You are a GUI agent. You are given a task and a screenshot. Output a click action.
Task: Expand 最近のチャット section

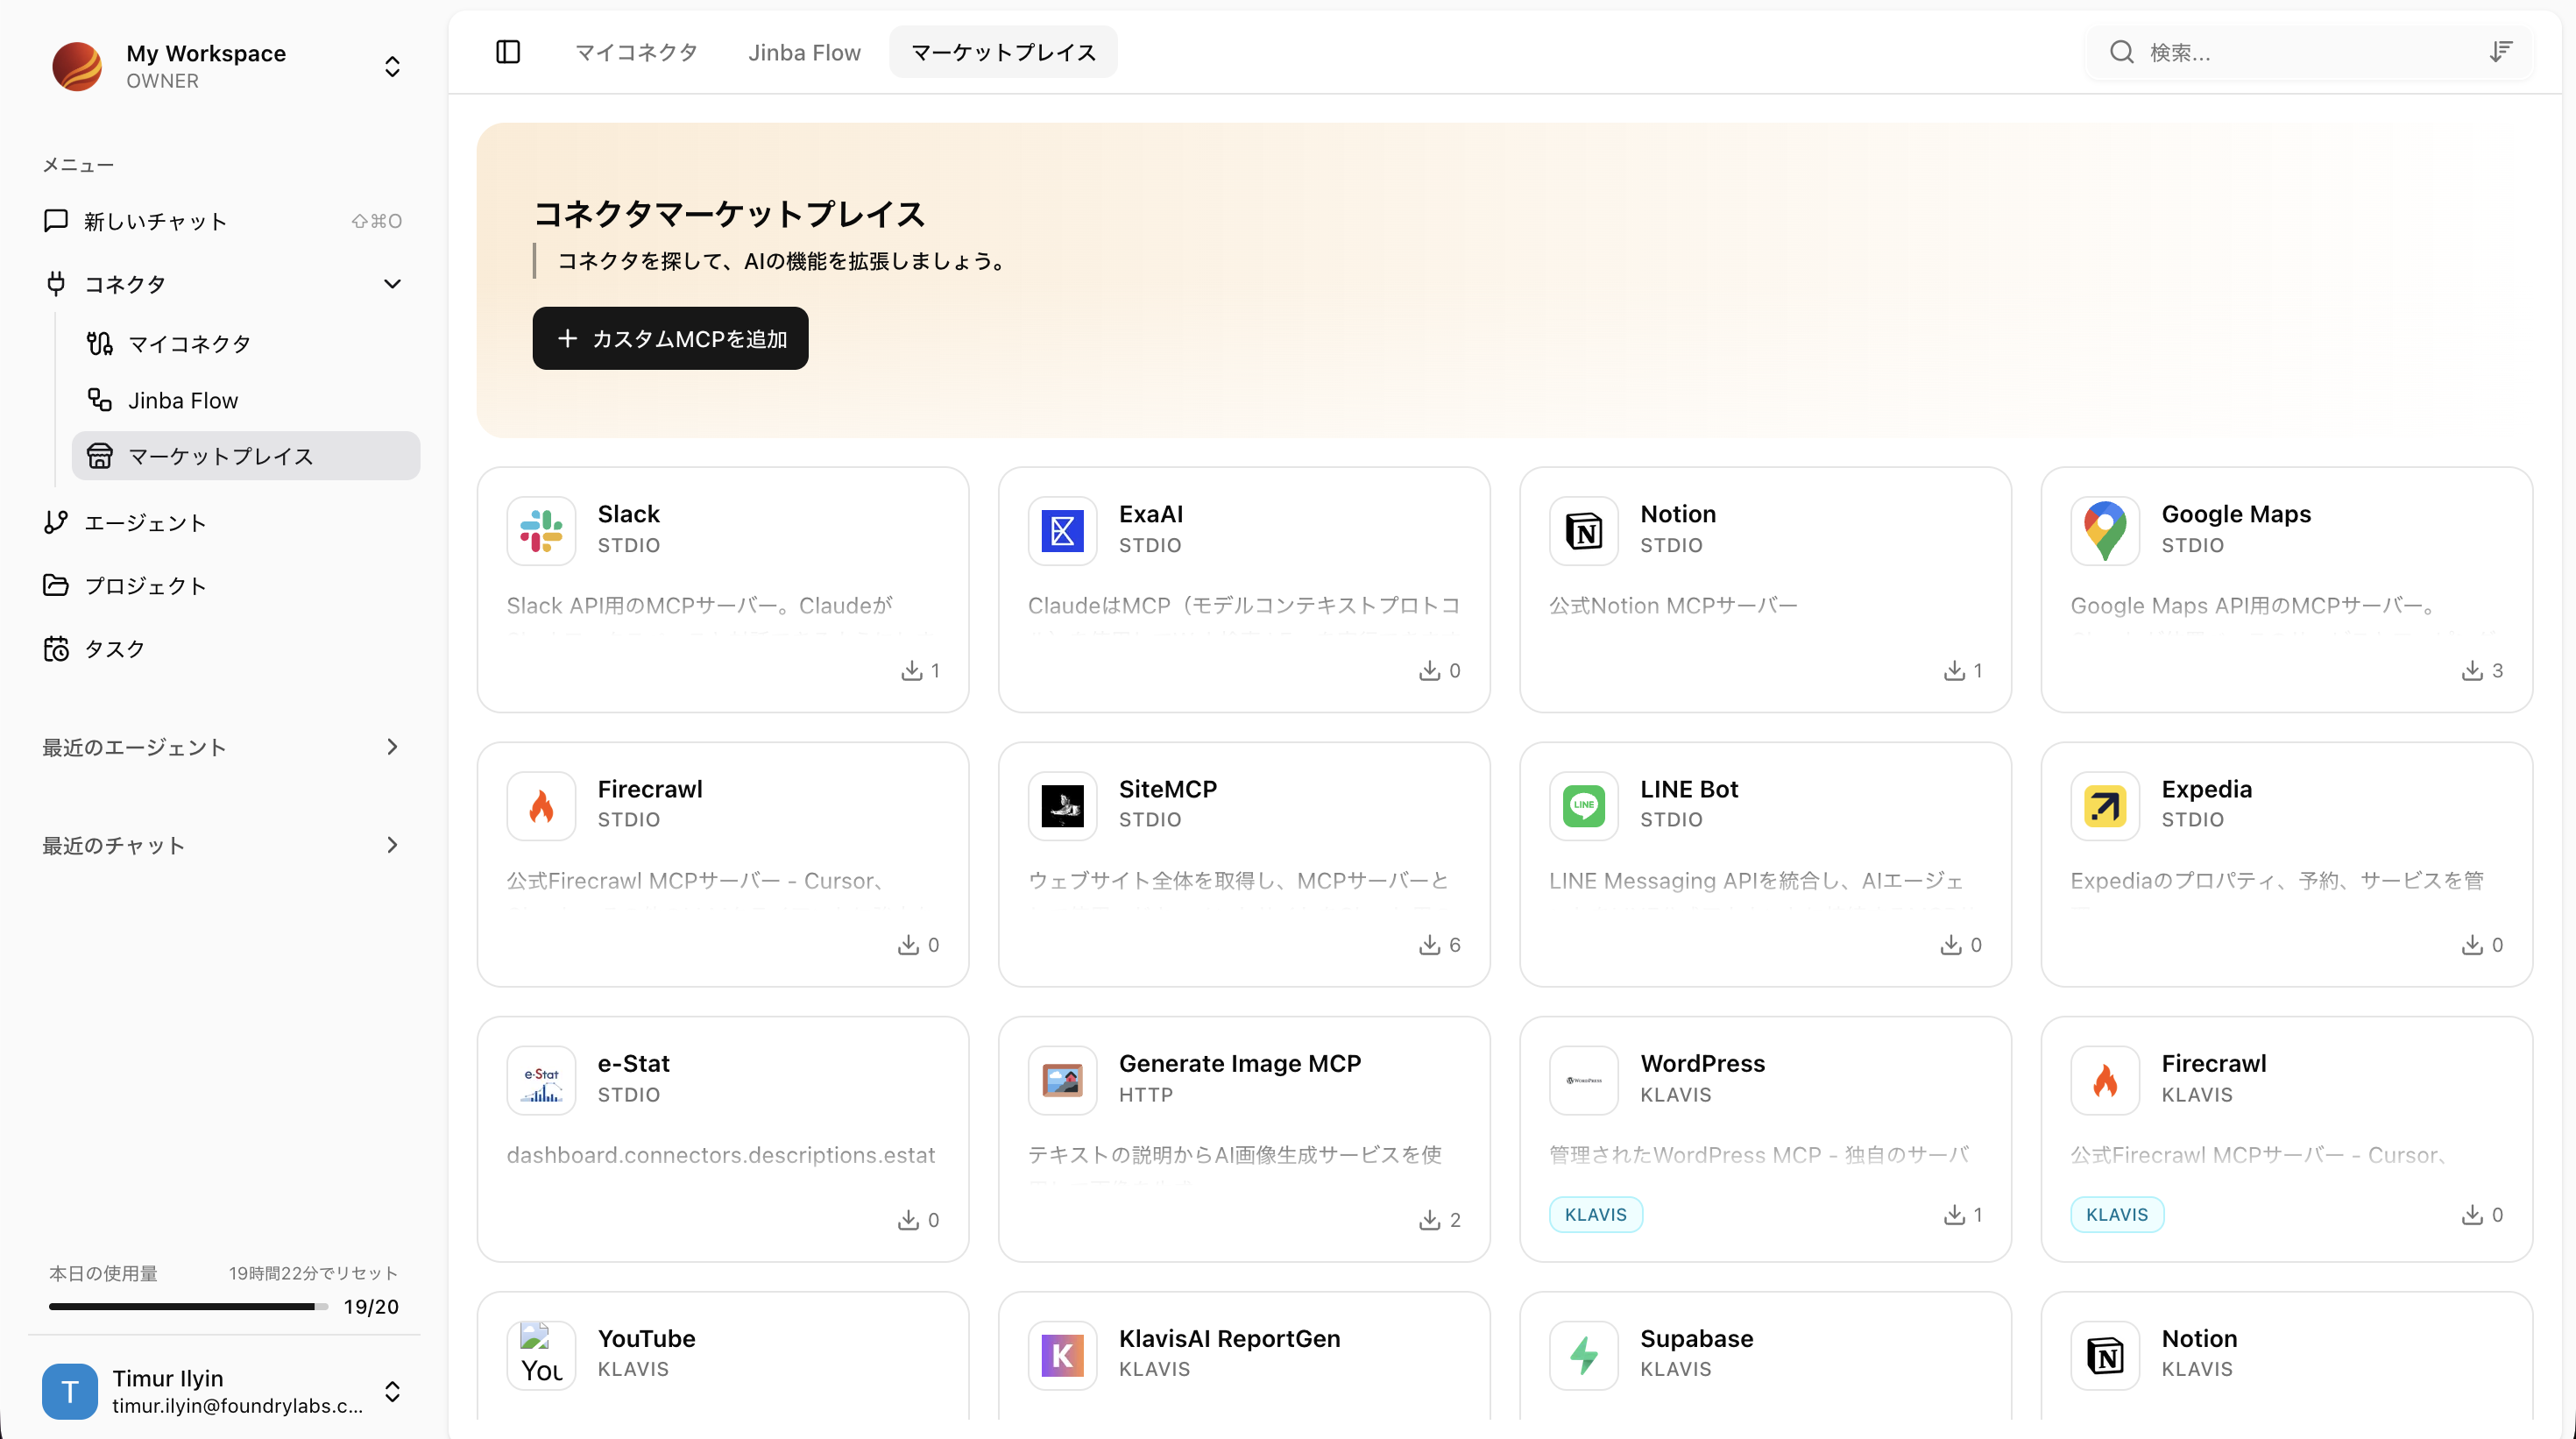click(x=392, y=845)
